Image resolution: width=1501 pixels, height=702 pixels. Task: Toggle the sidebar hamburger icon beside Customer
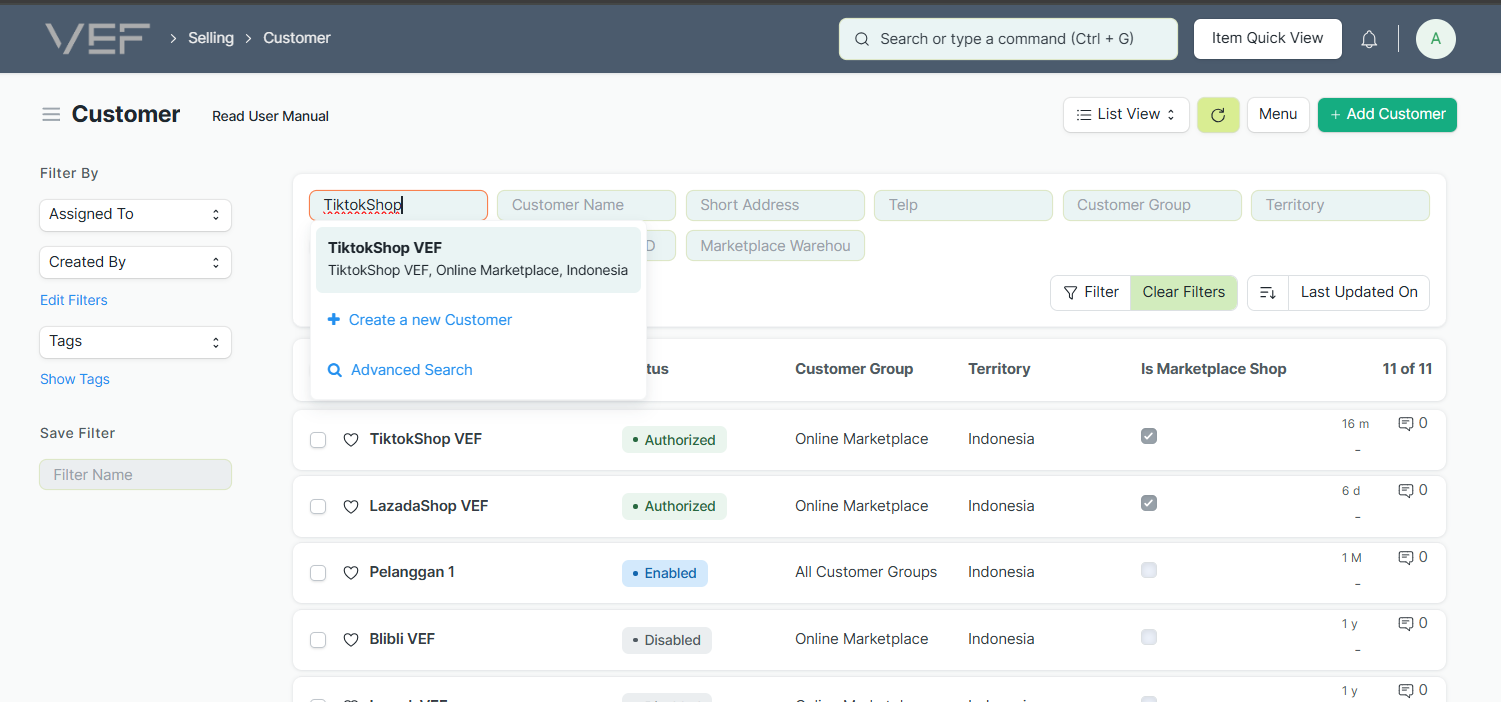click(x=51, y=115)
